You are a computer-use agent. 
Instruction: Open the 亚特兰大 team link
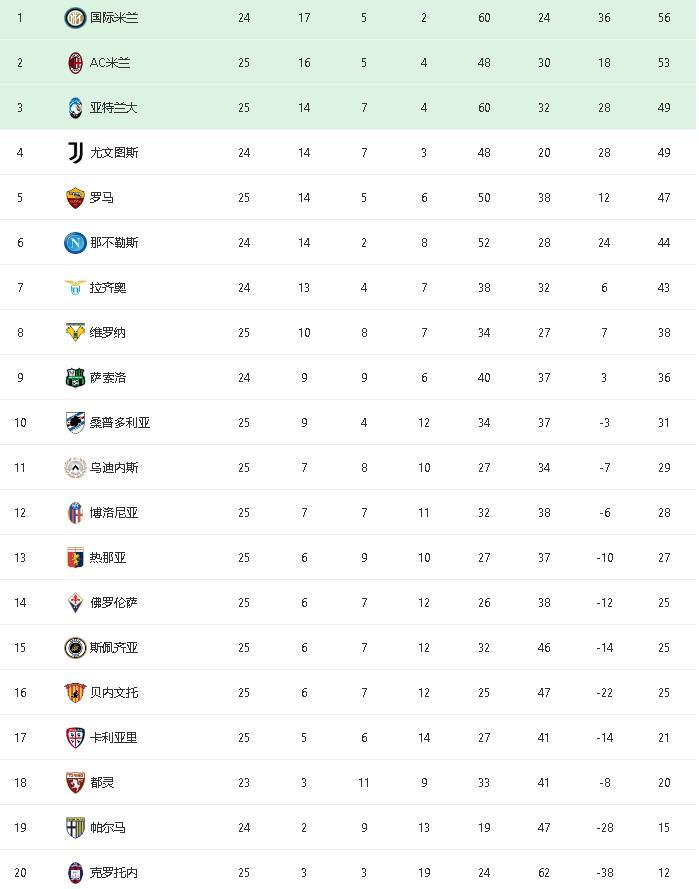click(x=113, y=108)
